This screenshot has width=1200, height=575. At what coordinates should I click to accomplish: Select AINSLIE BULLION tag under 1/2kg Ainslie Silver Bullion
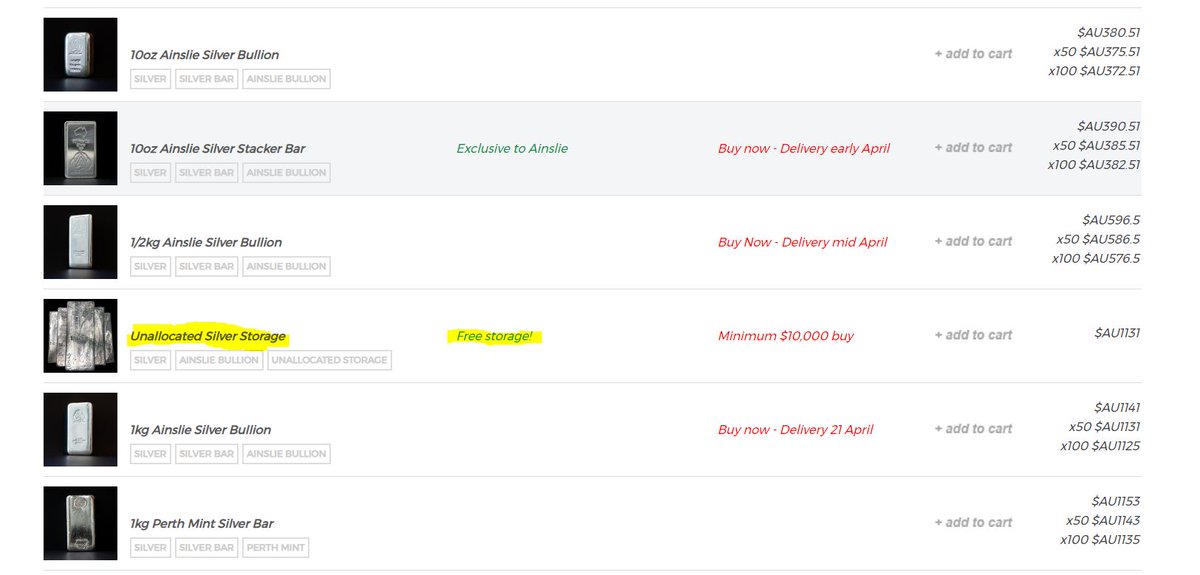click(286, 267)
